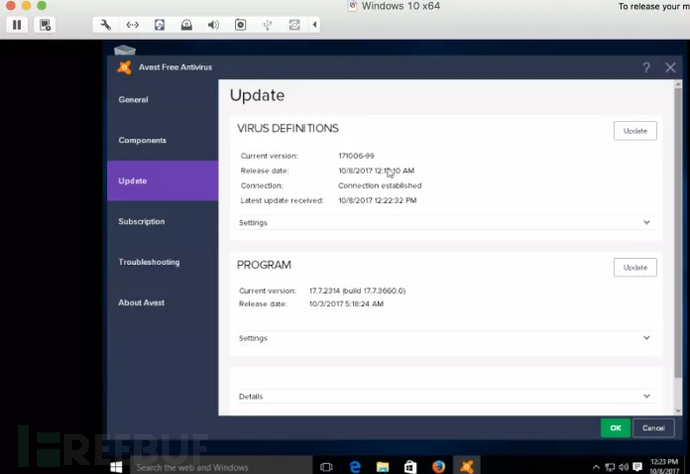The width and height of the screenshot is (690, 474).
Task: Take a VM snapshot from toolbar
Action: tap(45, 25)
